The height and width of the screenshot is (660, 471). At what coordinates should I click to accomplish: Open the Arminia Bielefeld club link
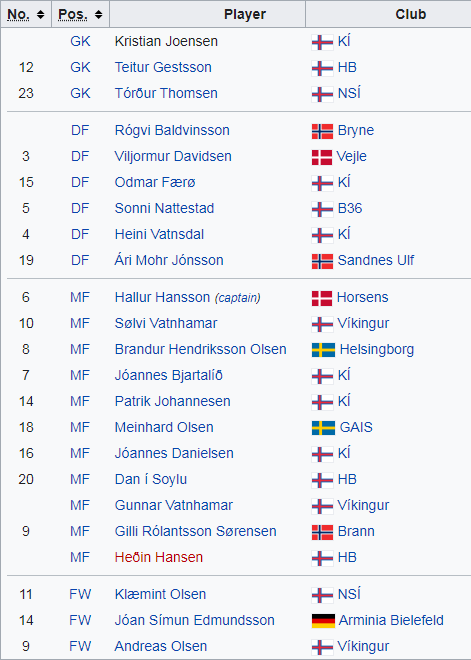click(391, 620)
